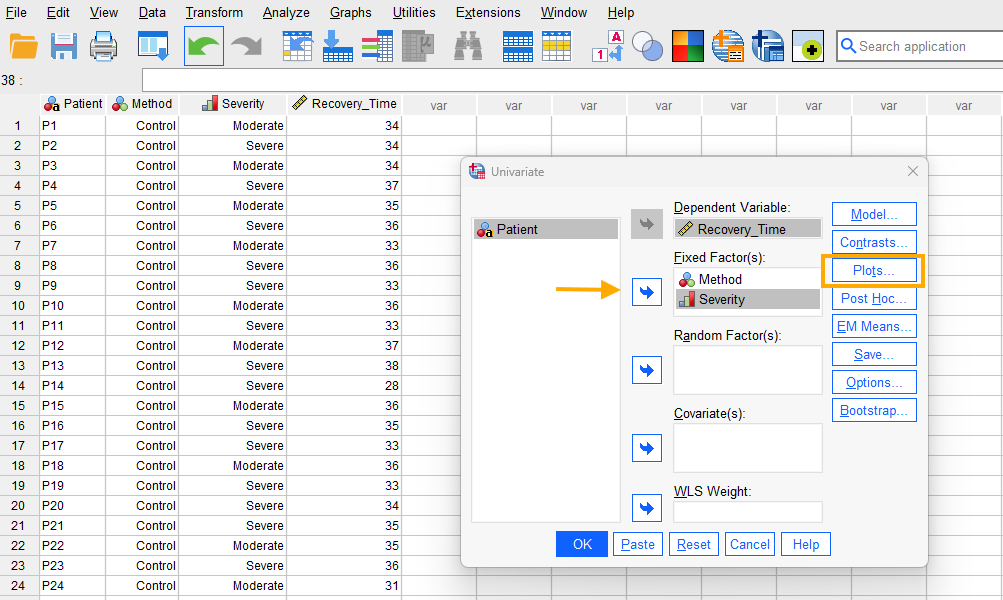Open the Post Hoc tests dialog
Image resolution: width=1003 pixels, height=600 pixels.
pos(873,298)
